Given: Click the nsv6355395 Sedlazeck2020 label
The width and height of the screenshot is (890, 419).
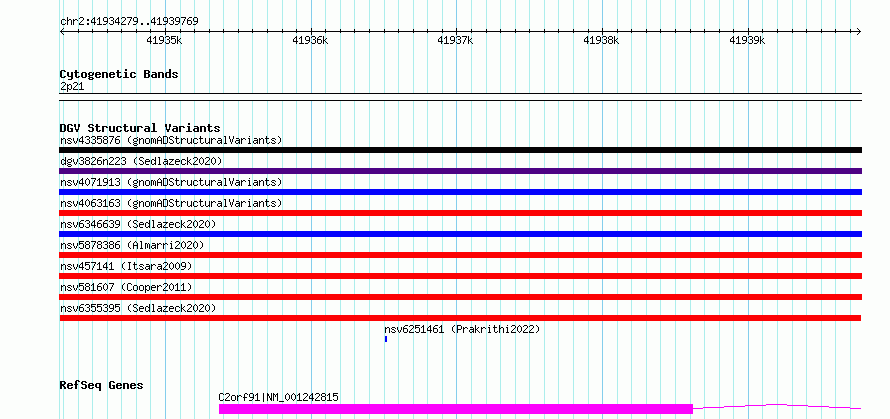Looking at the screenshot, I should [x=138, y=308].
